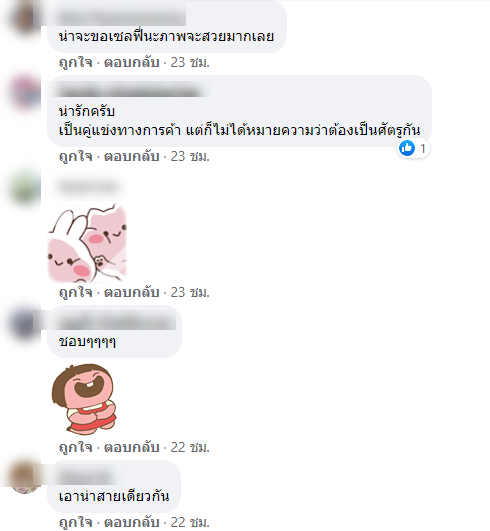This screenshot has width=490, height=531.
Task: Open the first commenter's profile picture
Action: [x=25, y=18]
